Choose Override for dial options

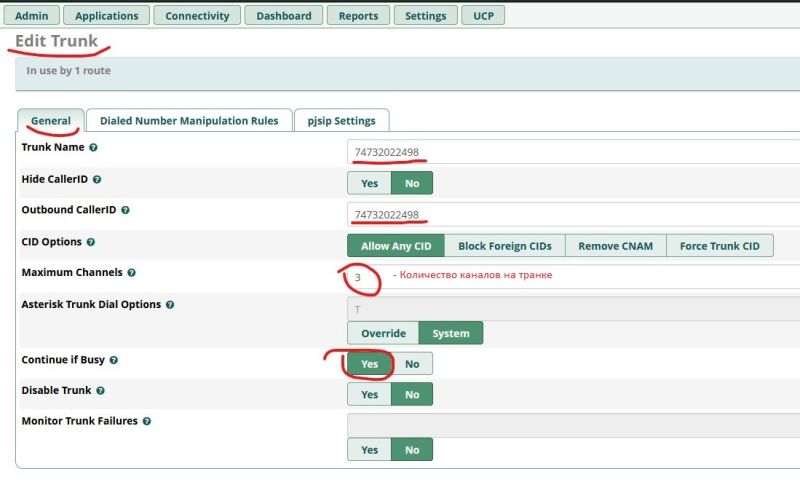[x=383, y=333]
